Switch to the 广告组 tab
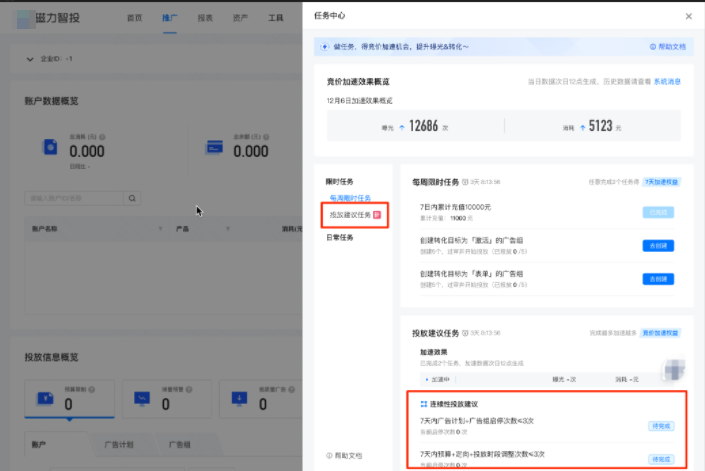 point(179,444)
